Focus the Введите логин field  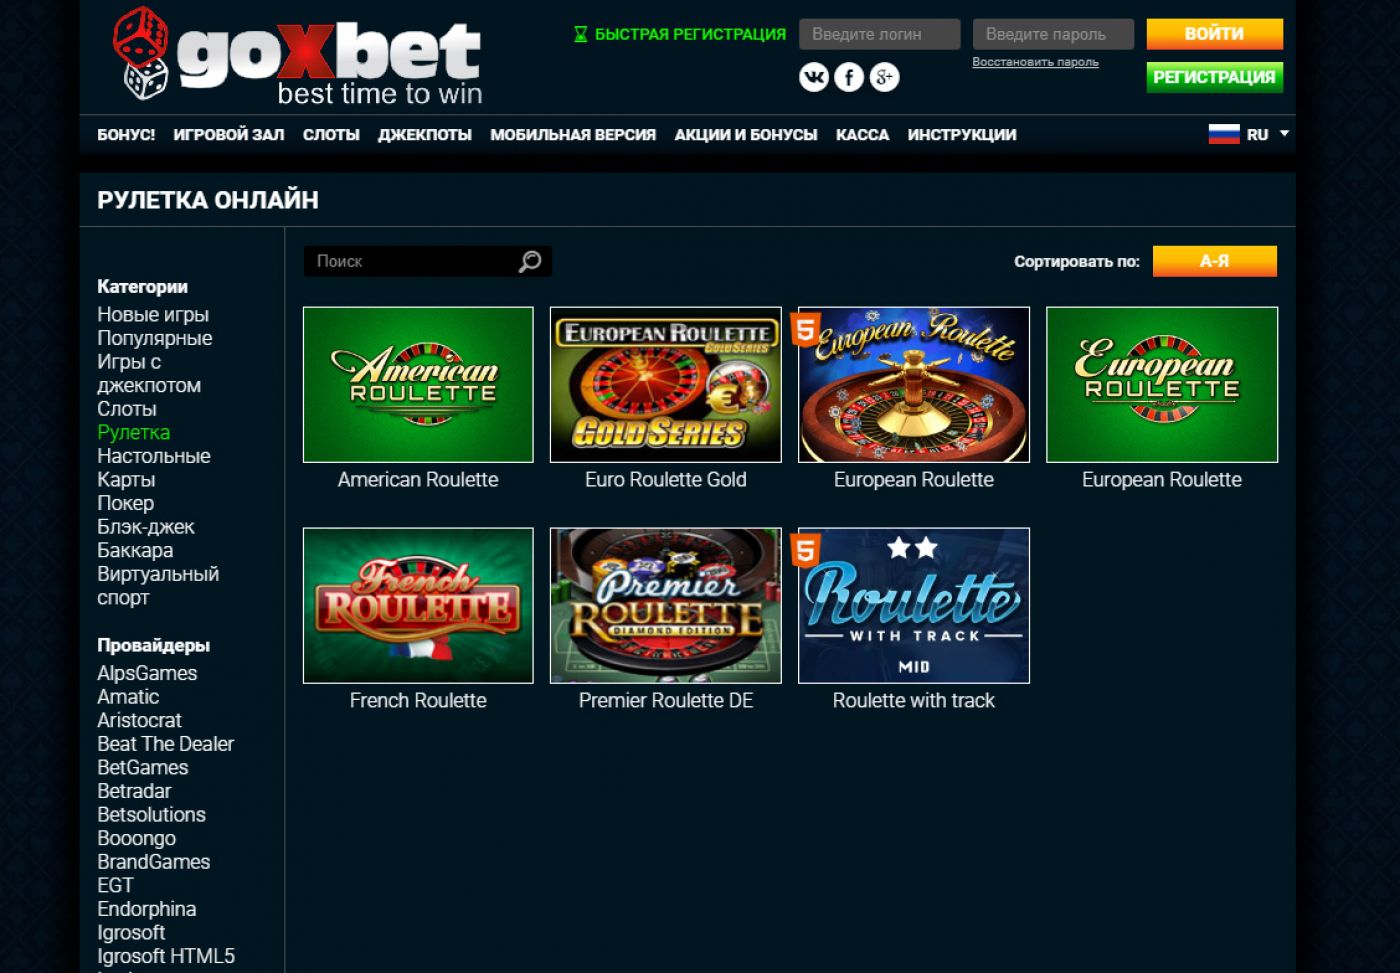click(880, 34)
